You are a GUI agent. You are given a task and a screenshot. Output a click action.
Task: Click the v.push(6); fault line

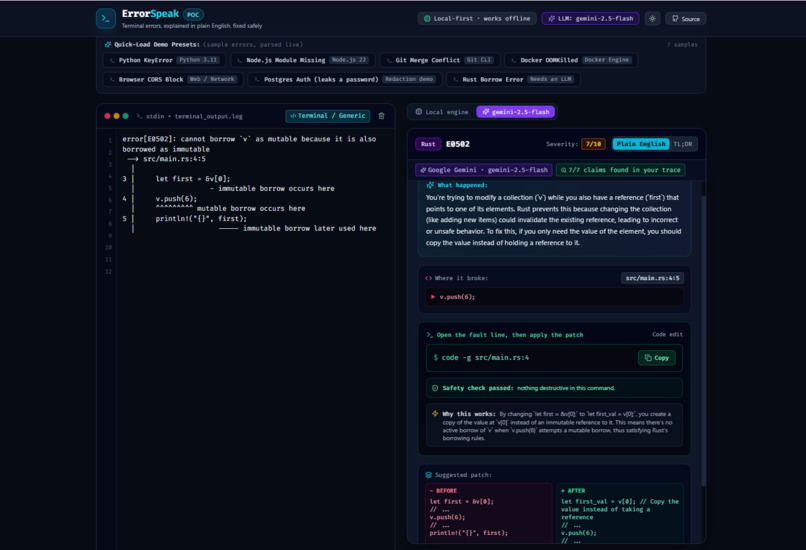pyautogui.click(x=554, y=297)
